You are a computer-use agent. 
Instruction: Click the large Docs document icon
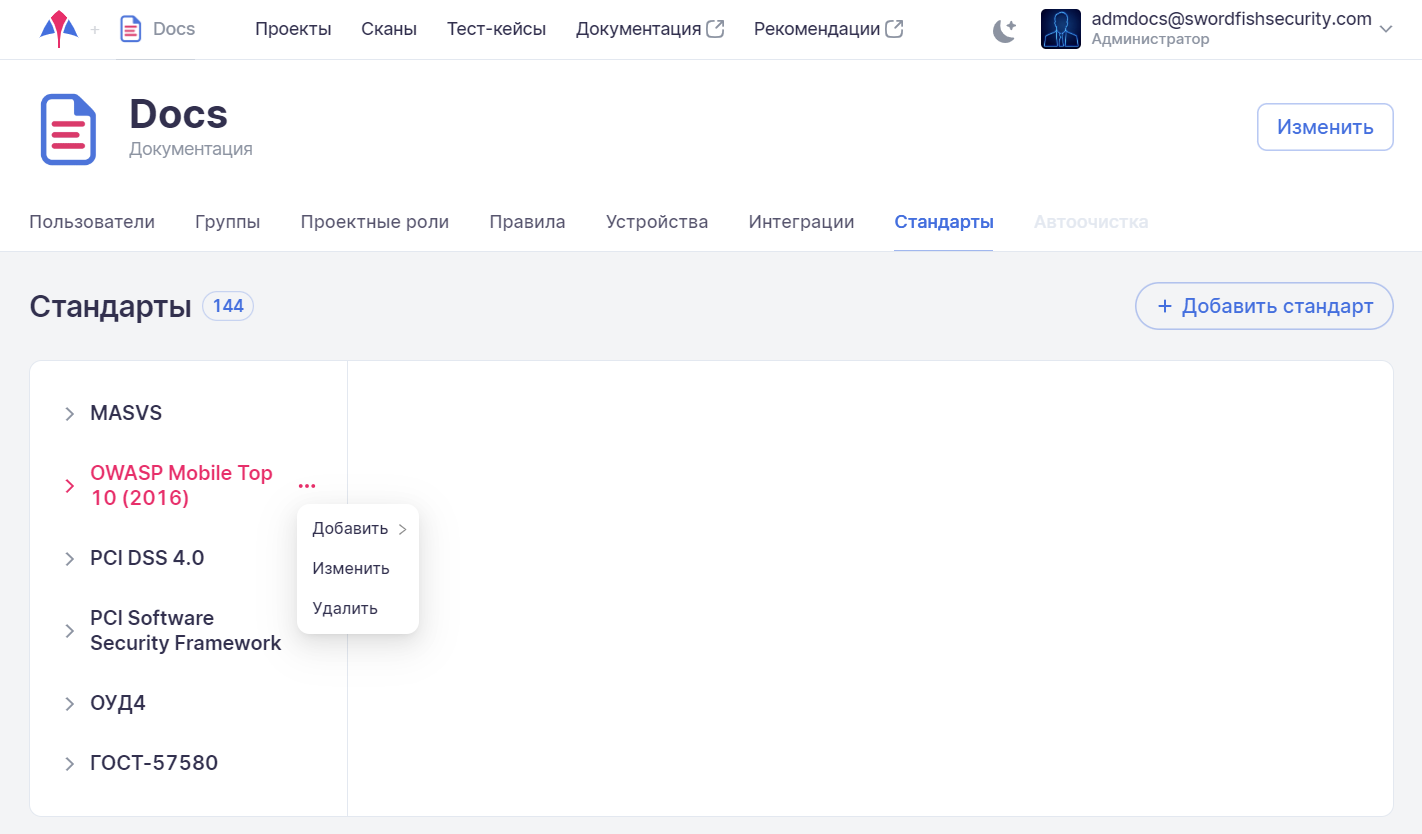tap(68, 129)
